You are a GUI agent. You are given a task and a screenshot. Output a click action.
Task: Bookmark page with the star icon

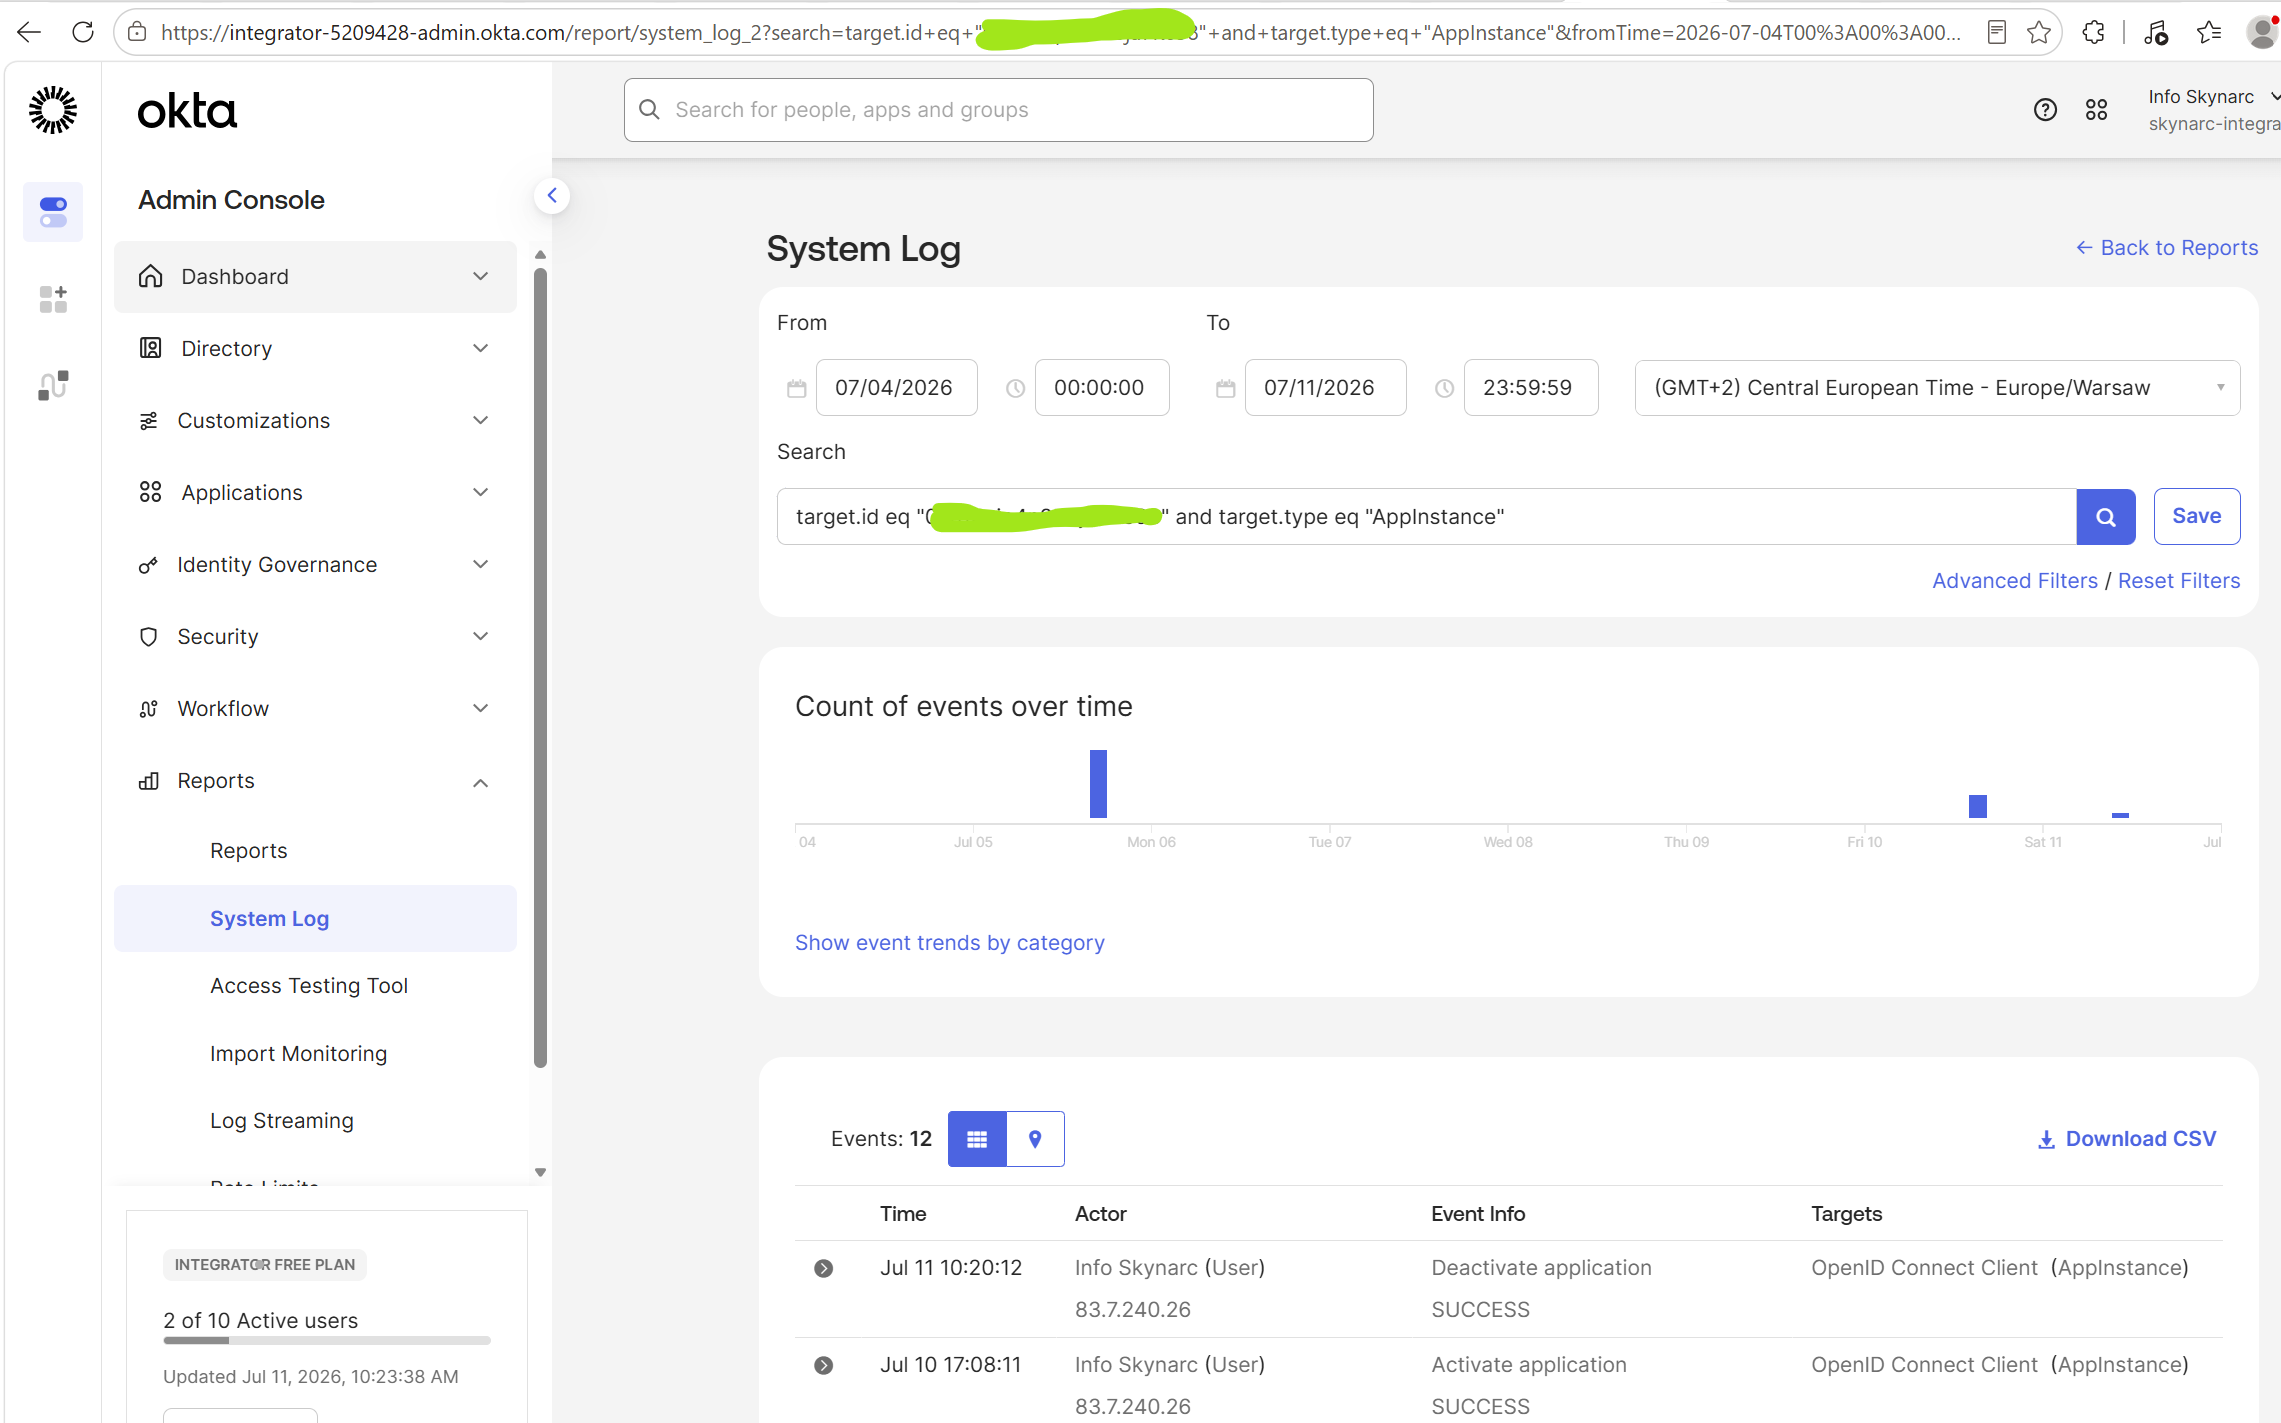[2039, 33]
